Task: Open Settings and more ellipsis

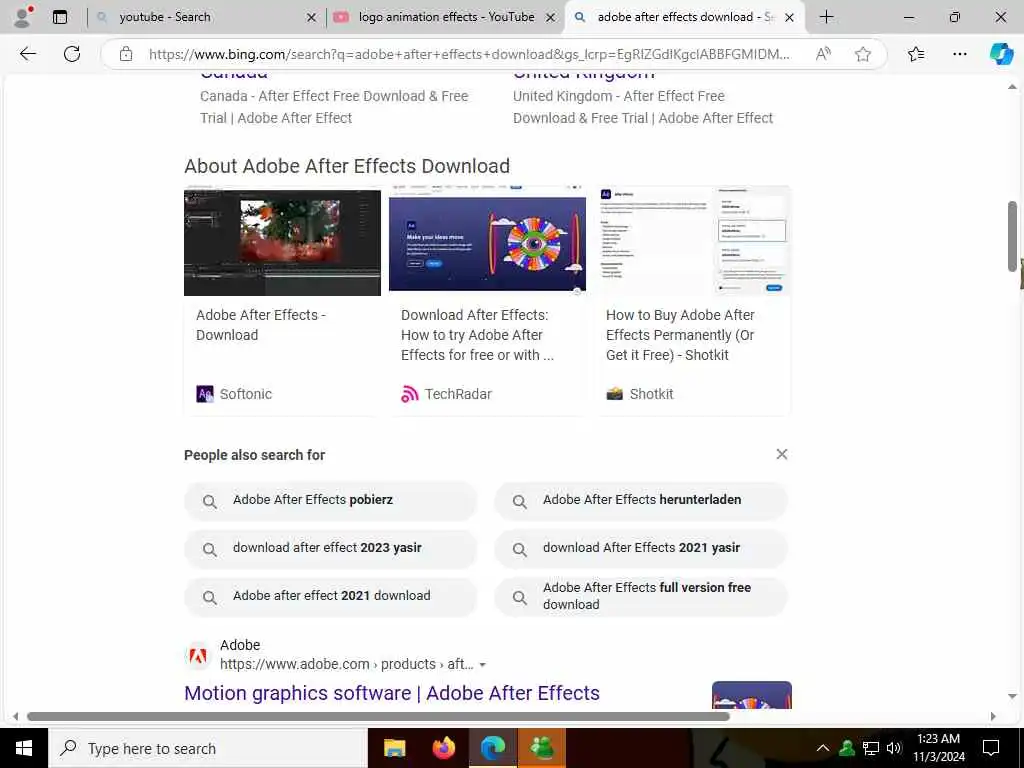Action: tap(960, 54)
